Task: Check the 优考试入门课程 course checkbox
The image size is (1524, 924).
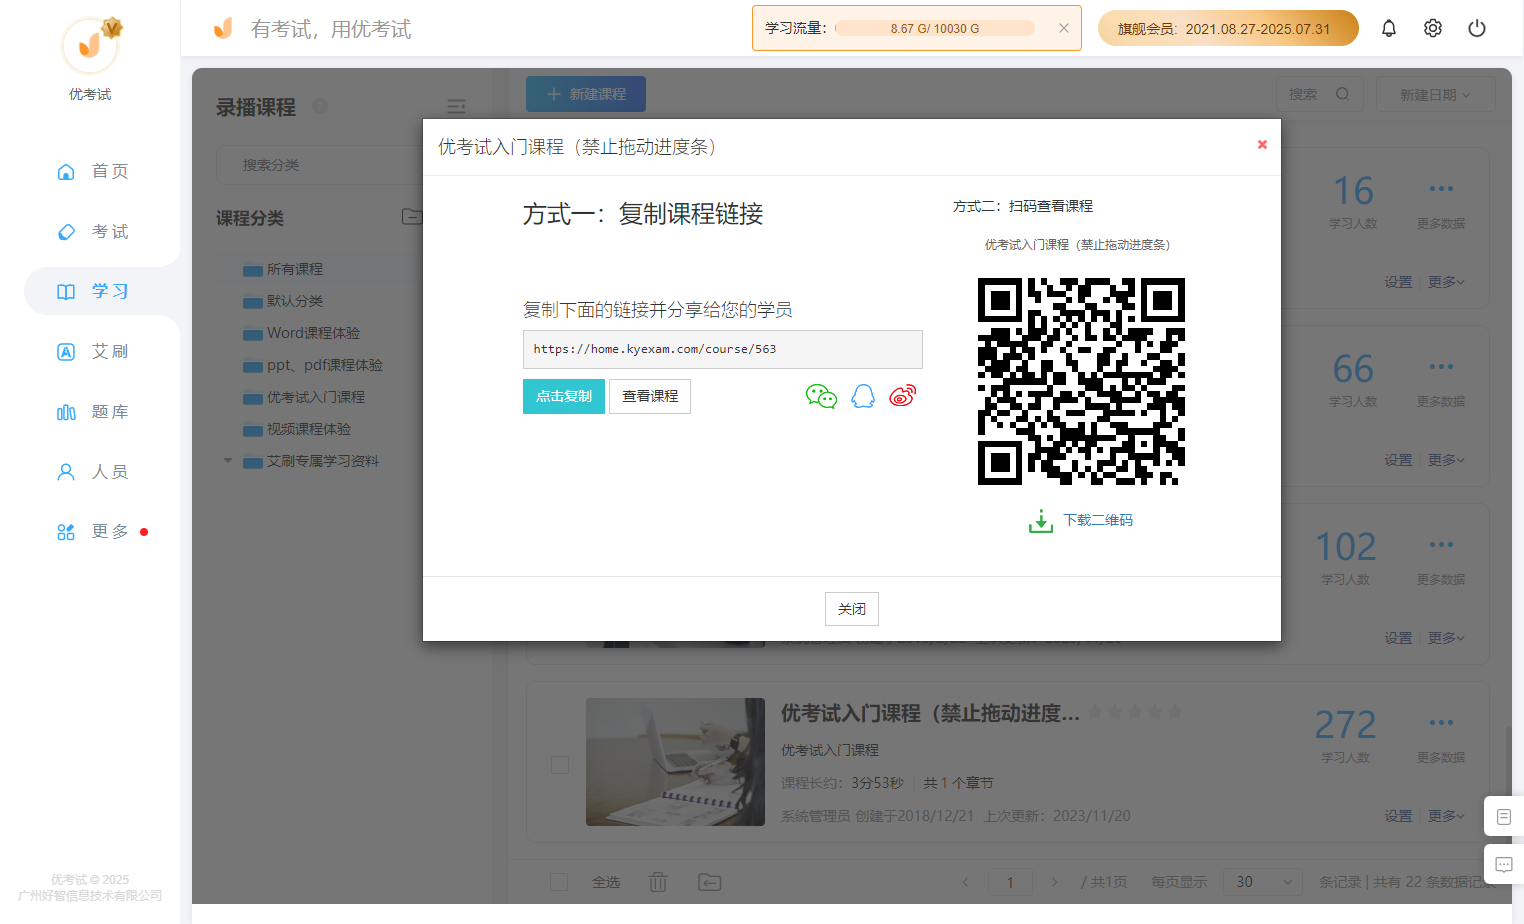Action: tap(560, 764)
